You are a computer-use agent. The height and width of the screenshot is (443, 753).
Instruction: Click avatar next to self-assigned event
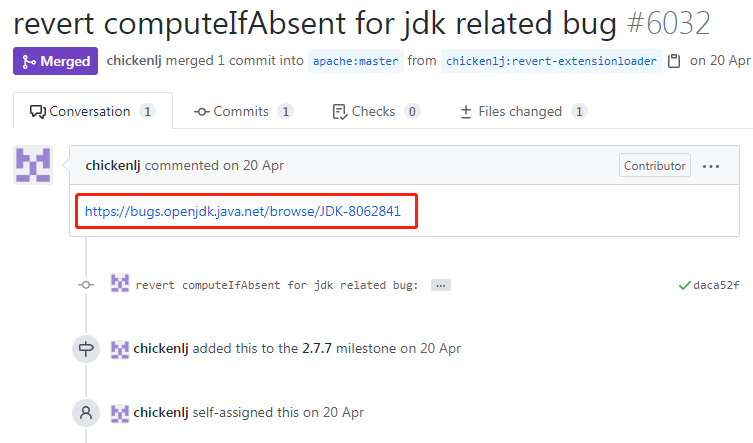pyautogui.click(x=120, y=413)
